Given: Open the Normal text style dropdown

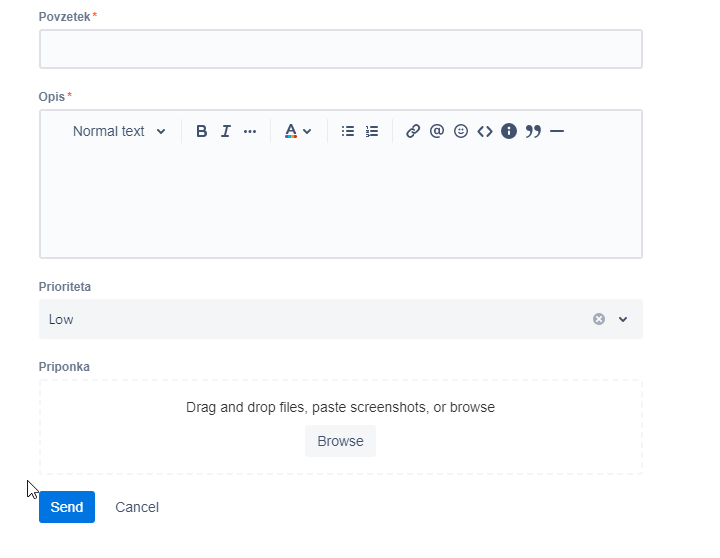Looking at the screenshot, I should coord(119,131).
